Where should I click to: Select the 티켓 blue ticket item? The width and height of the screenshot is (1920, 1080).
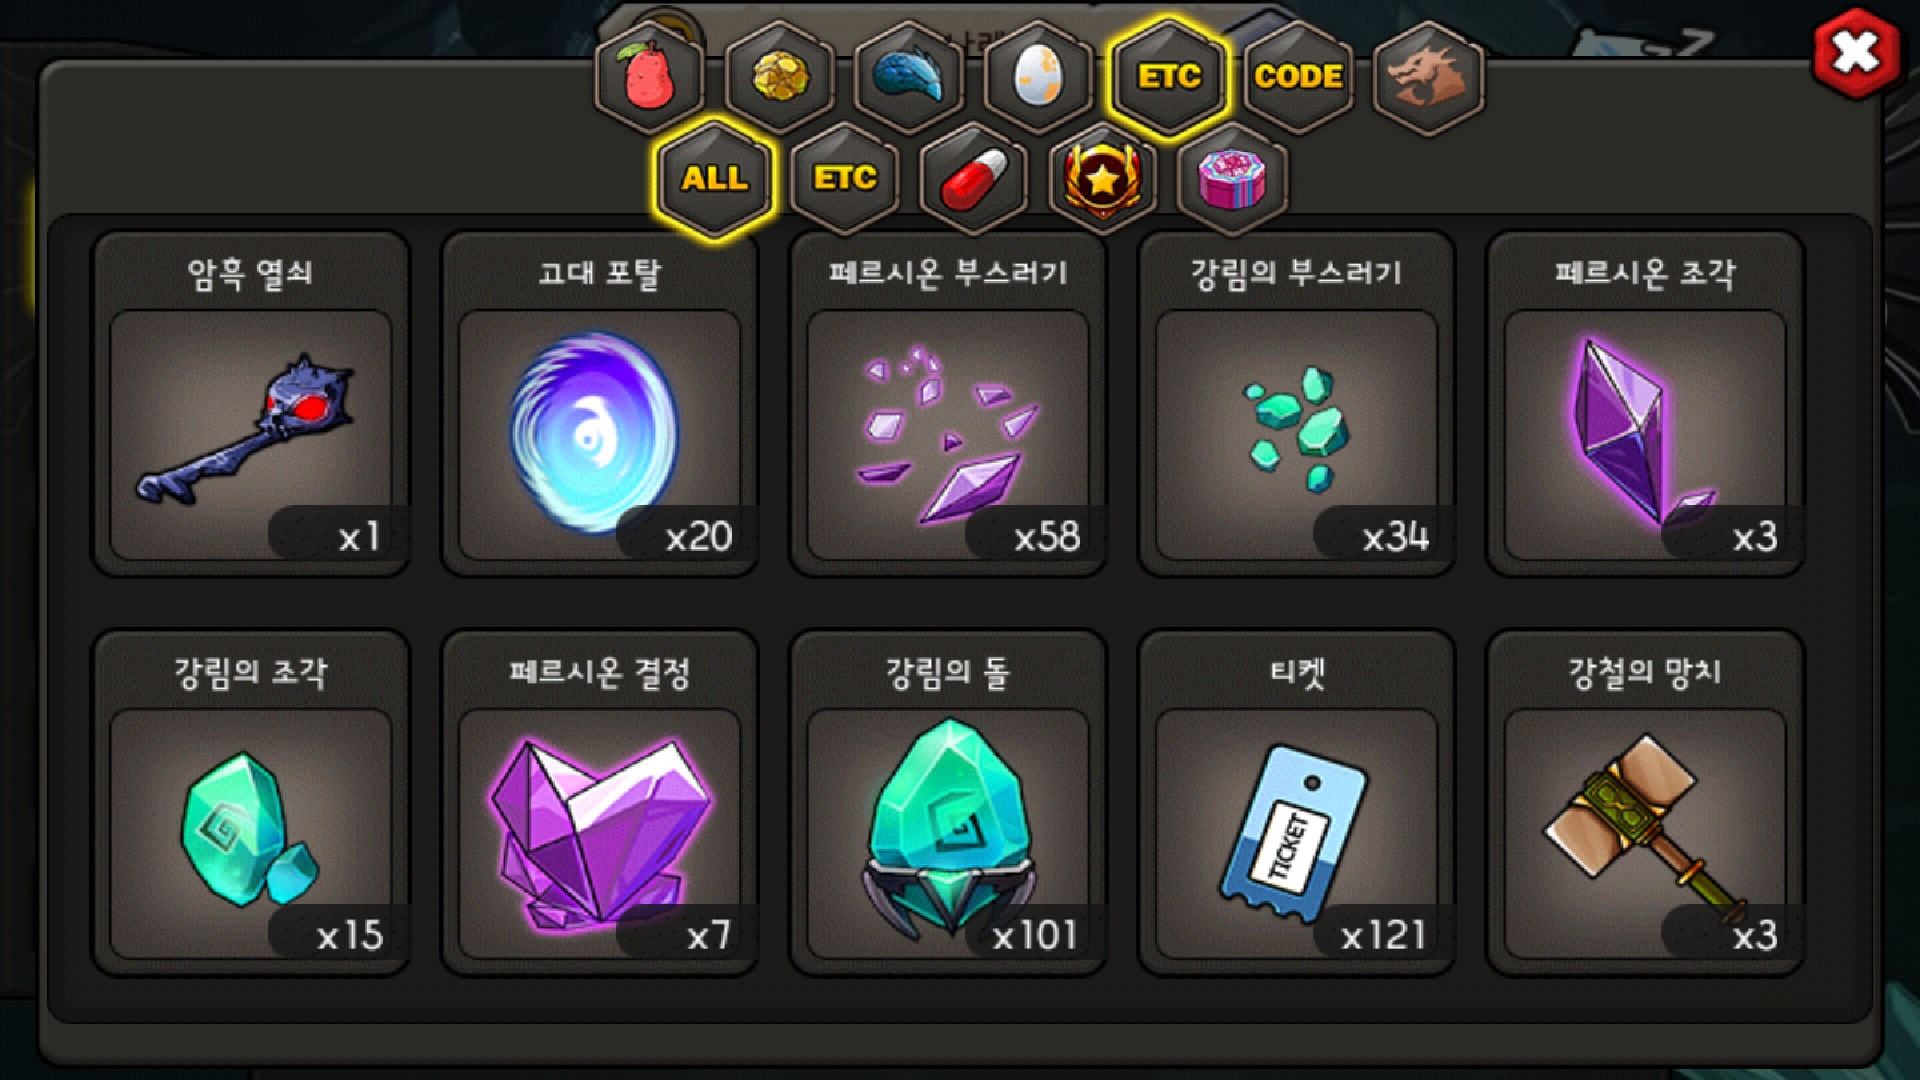coord(1296,803)
